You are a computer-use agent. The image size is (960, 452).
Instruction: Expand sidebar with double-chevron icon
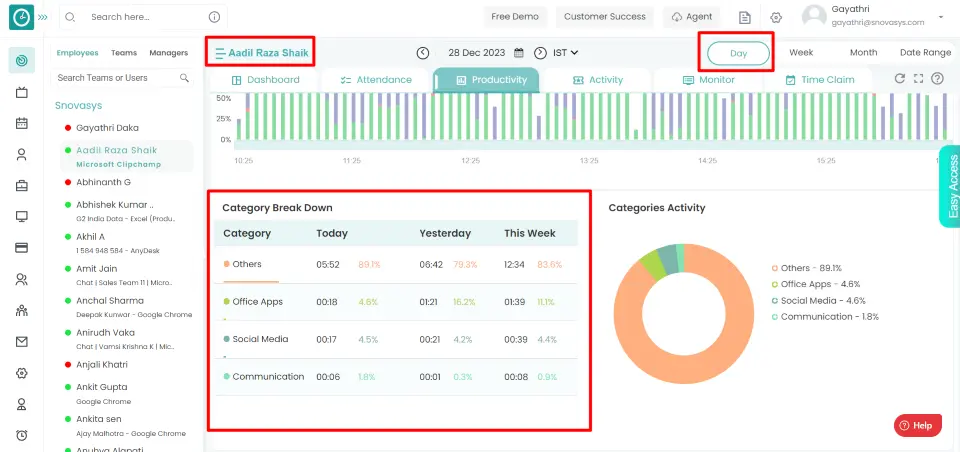pyautogui.click(x=43, y=17)
